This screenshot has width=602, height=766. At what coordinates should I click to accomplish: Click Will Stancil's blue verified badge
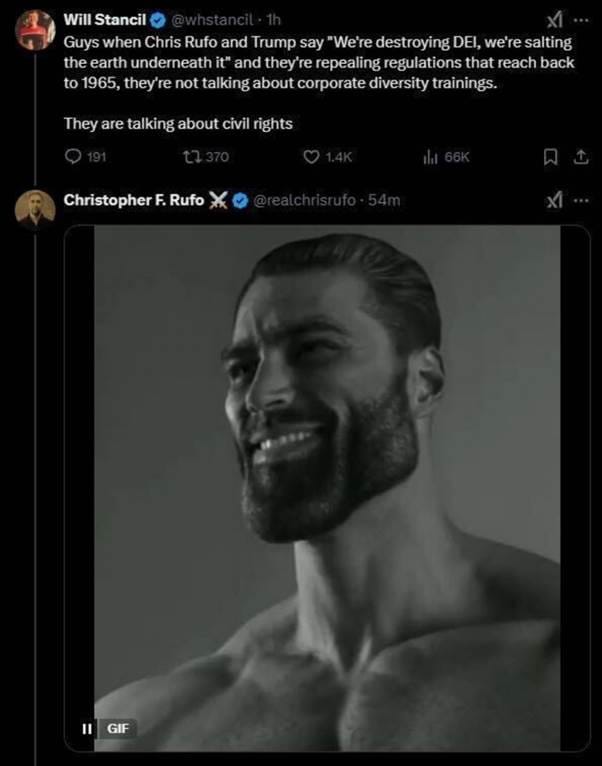(156, 19)
